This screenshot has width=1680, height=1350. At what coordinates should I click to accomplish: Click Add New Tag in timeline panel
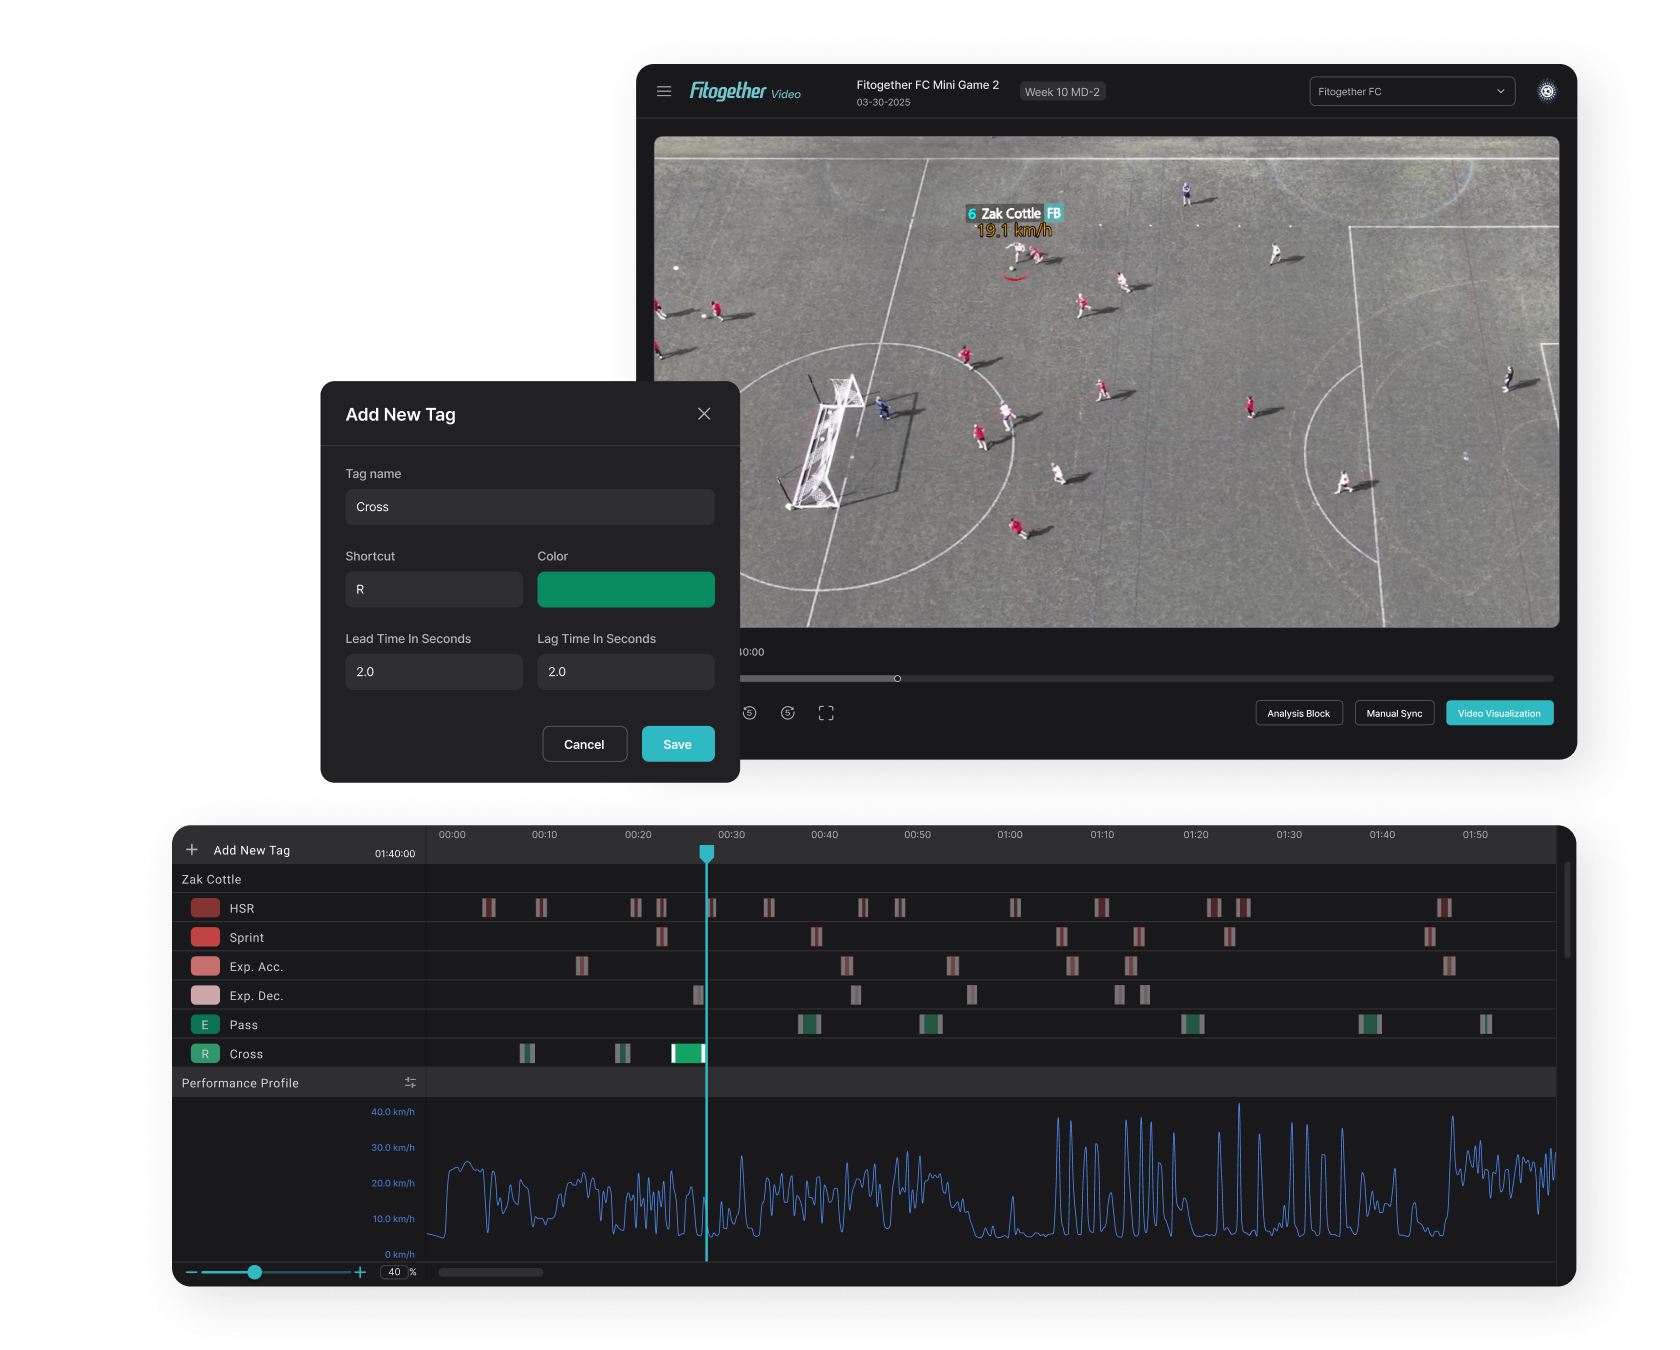pyautogui.click(x=252, y=850)
